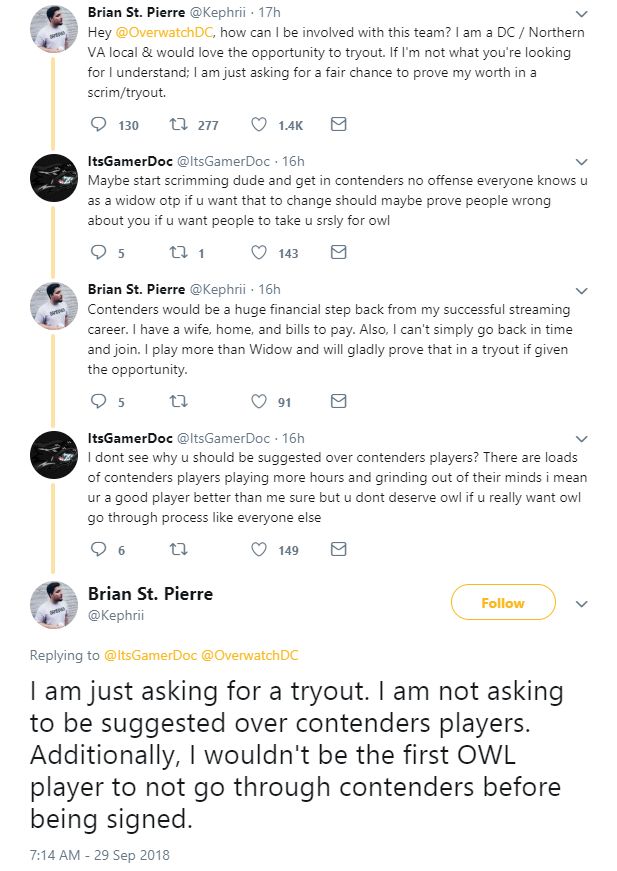Like the tweet showing 91 likes

coord(259,401)
